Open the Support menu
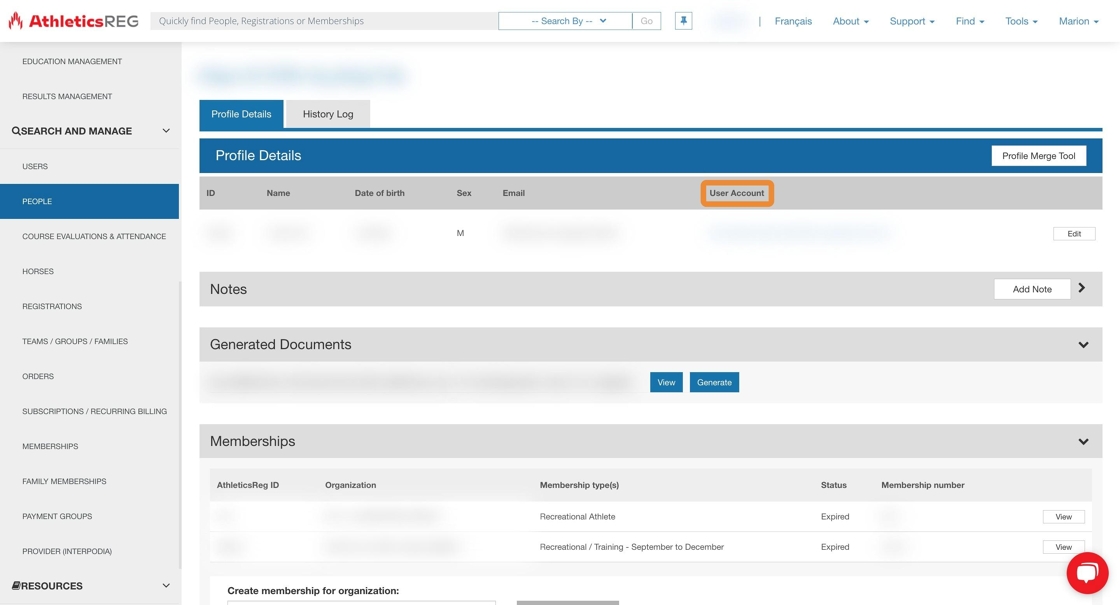The image size is (1120, 605). [911, 21]
